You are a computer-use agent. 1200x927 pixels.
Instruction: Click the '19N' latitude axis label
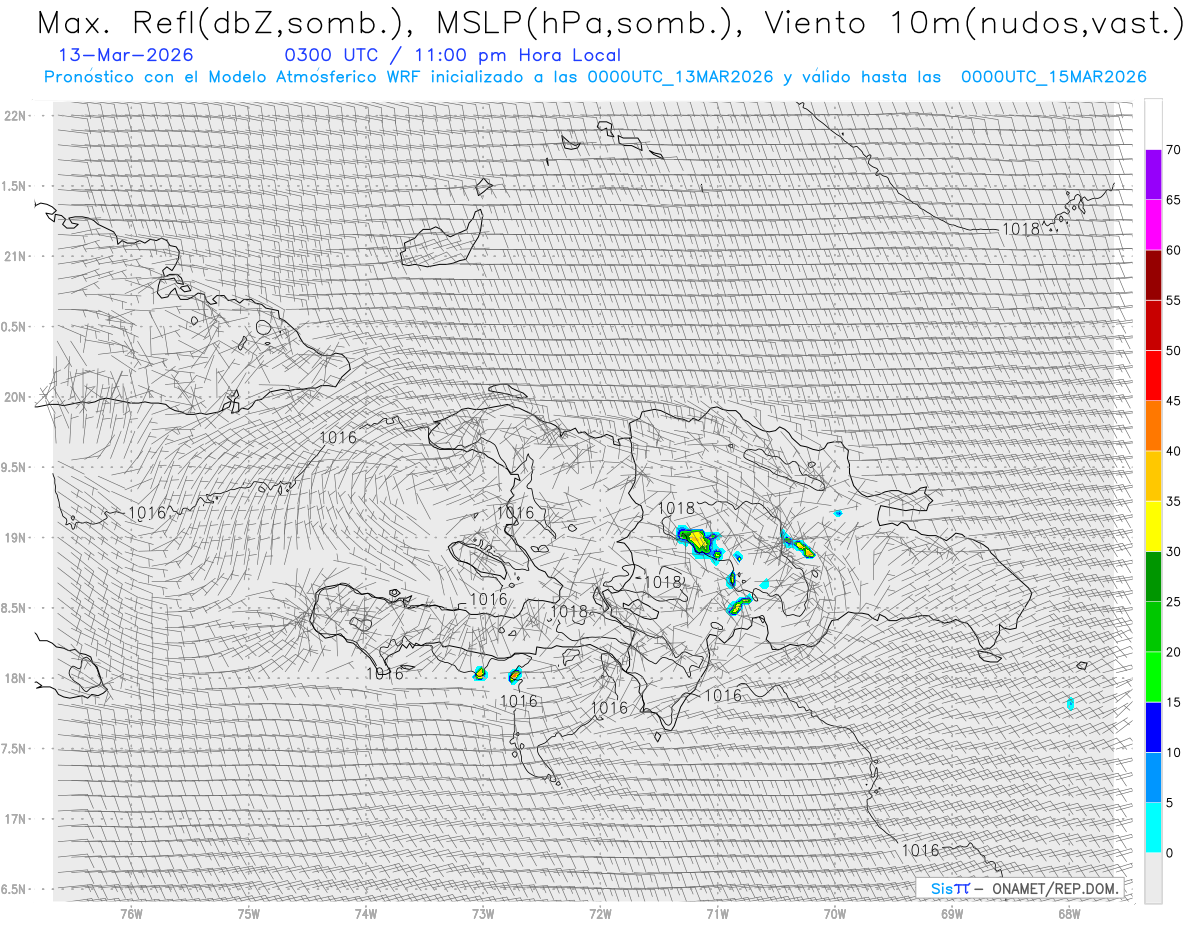coord(15,537)
